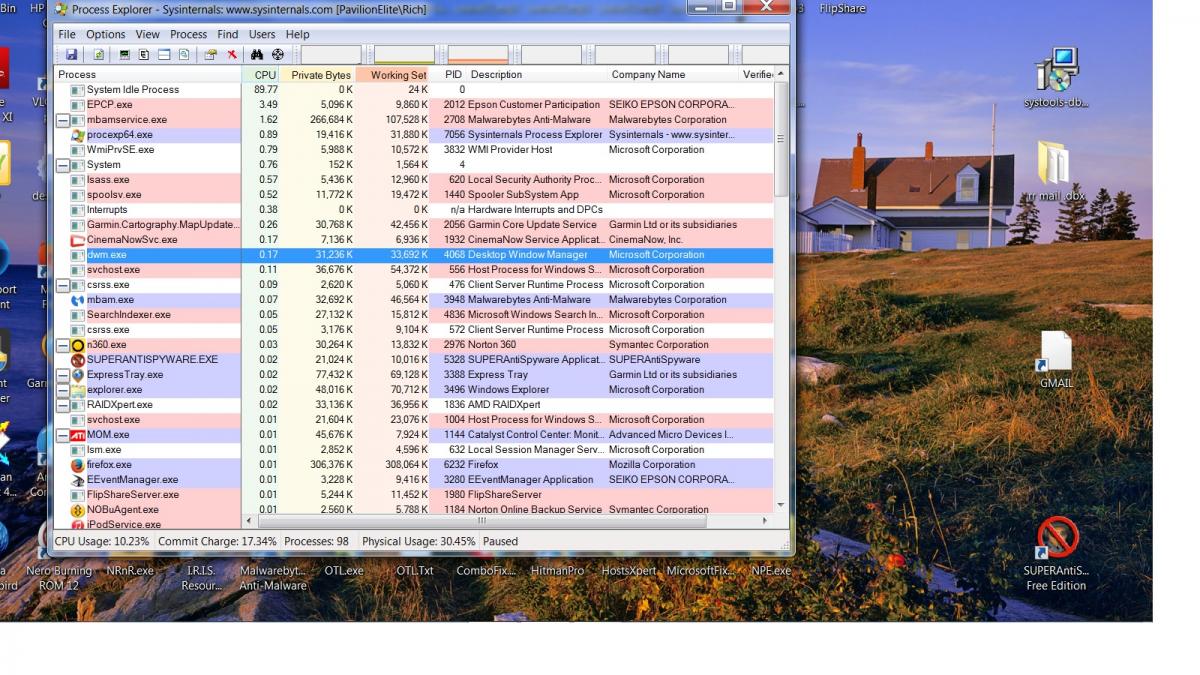The height and width of the screenshot is (675, 1200).
Task: Open the Options menu
Action: (105, 34)
